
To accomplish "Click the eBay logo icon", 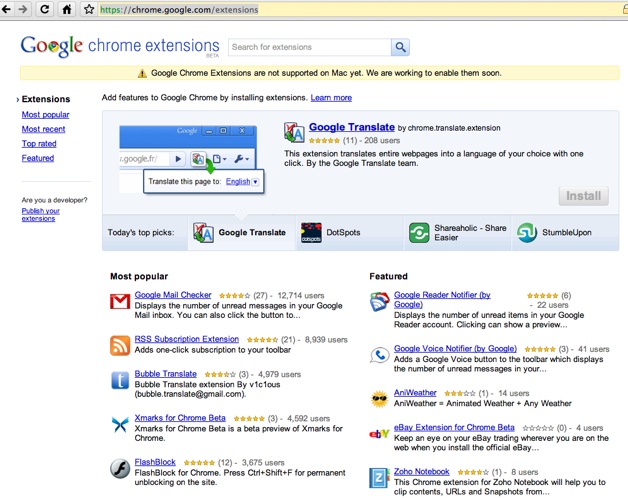I will coord(379,433).
